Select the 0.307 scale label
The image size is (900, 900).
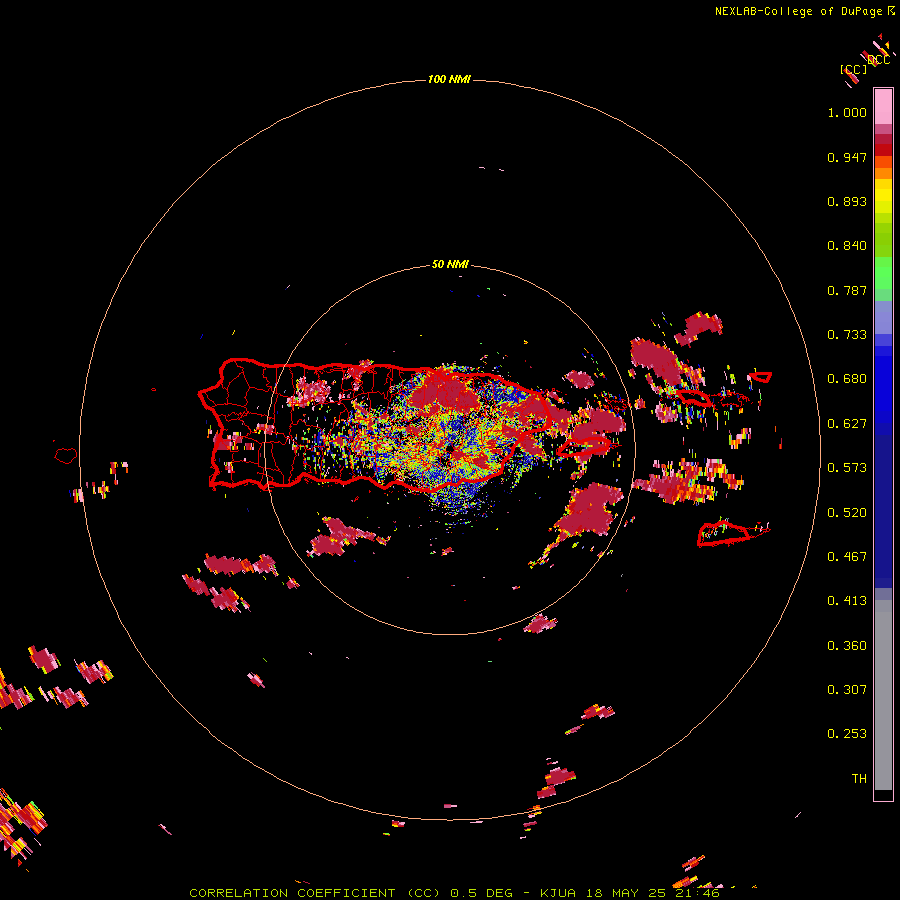click(847, 689)
